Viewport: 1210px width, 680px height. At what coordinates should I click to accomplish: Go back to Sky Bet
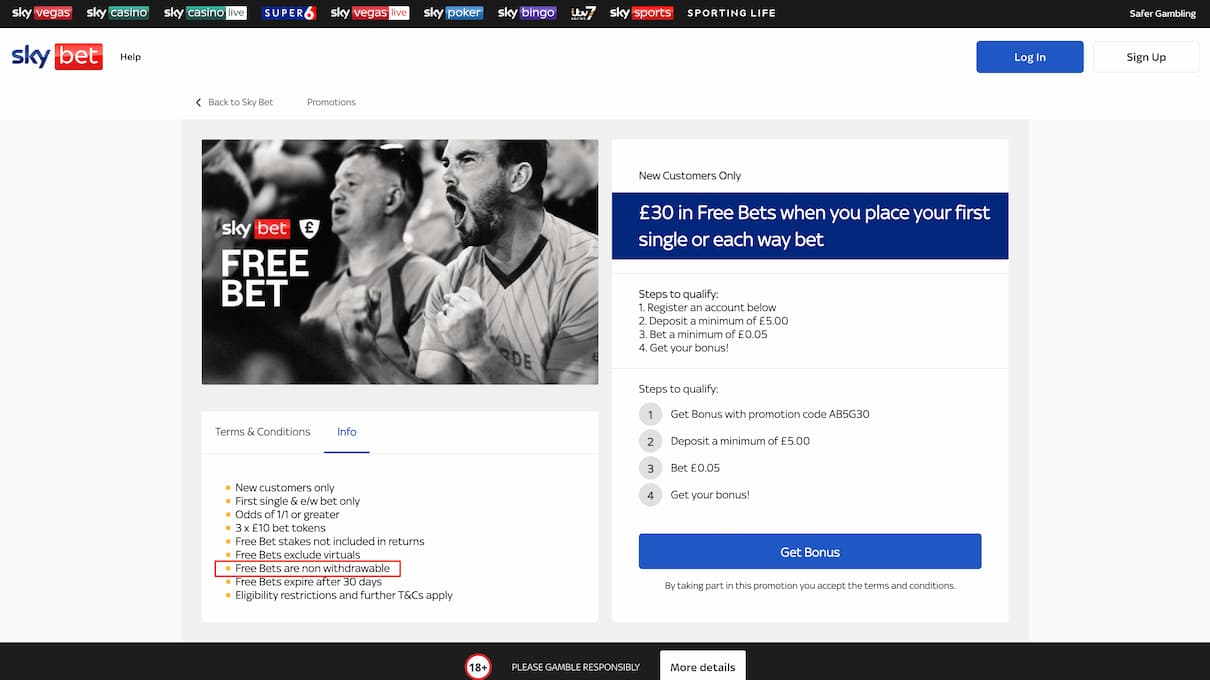pos(240,102)
